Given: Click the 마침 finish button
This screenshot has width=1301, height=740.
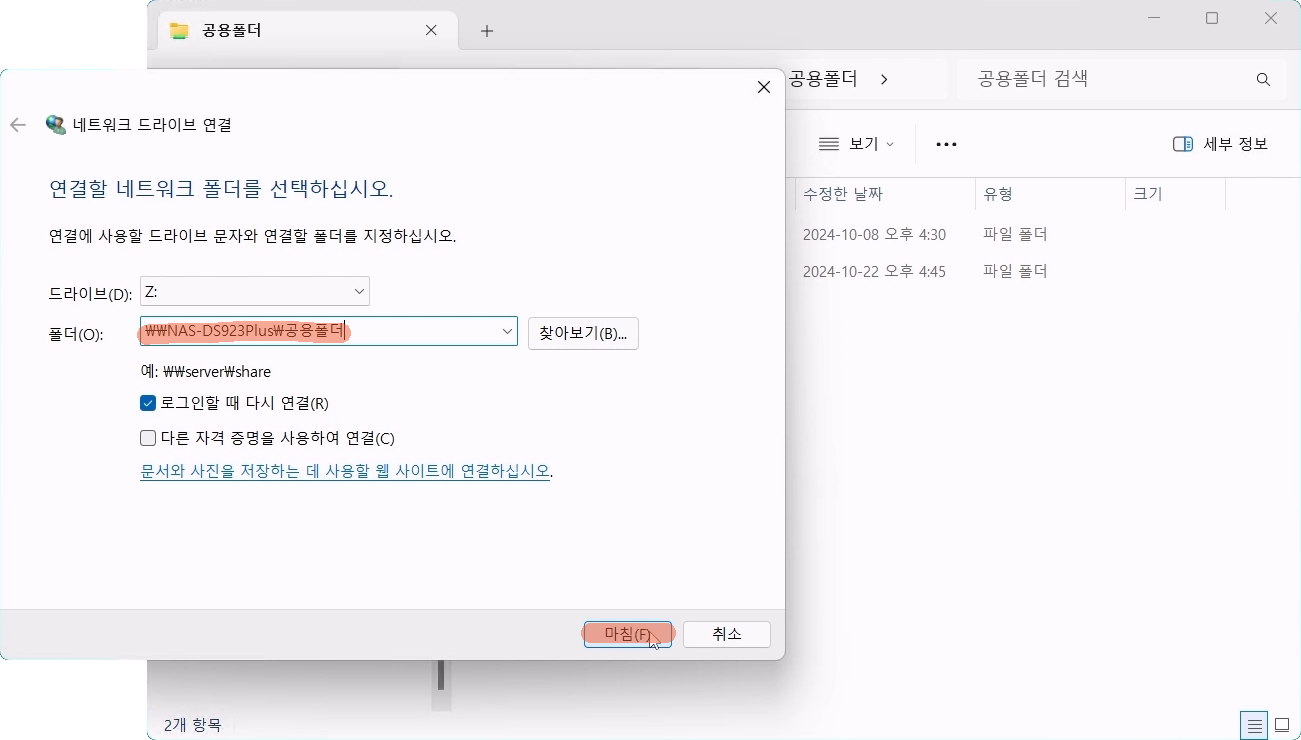Looking at the screenshot, I should pos(627,634).
